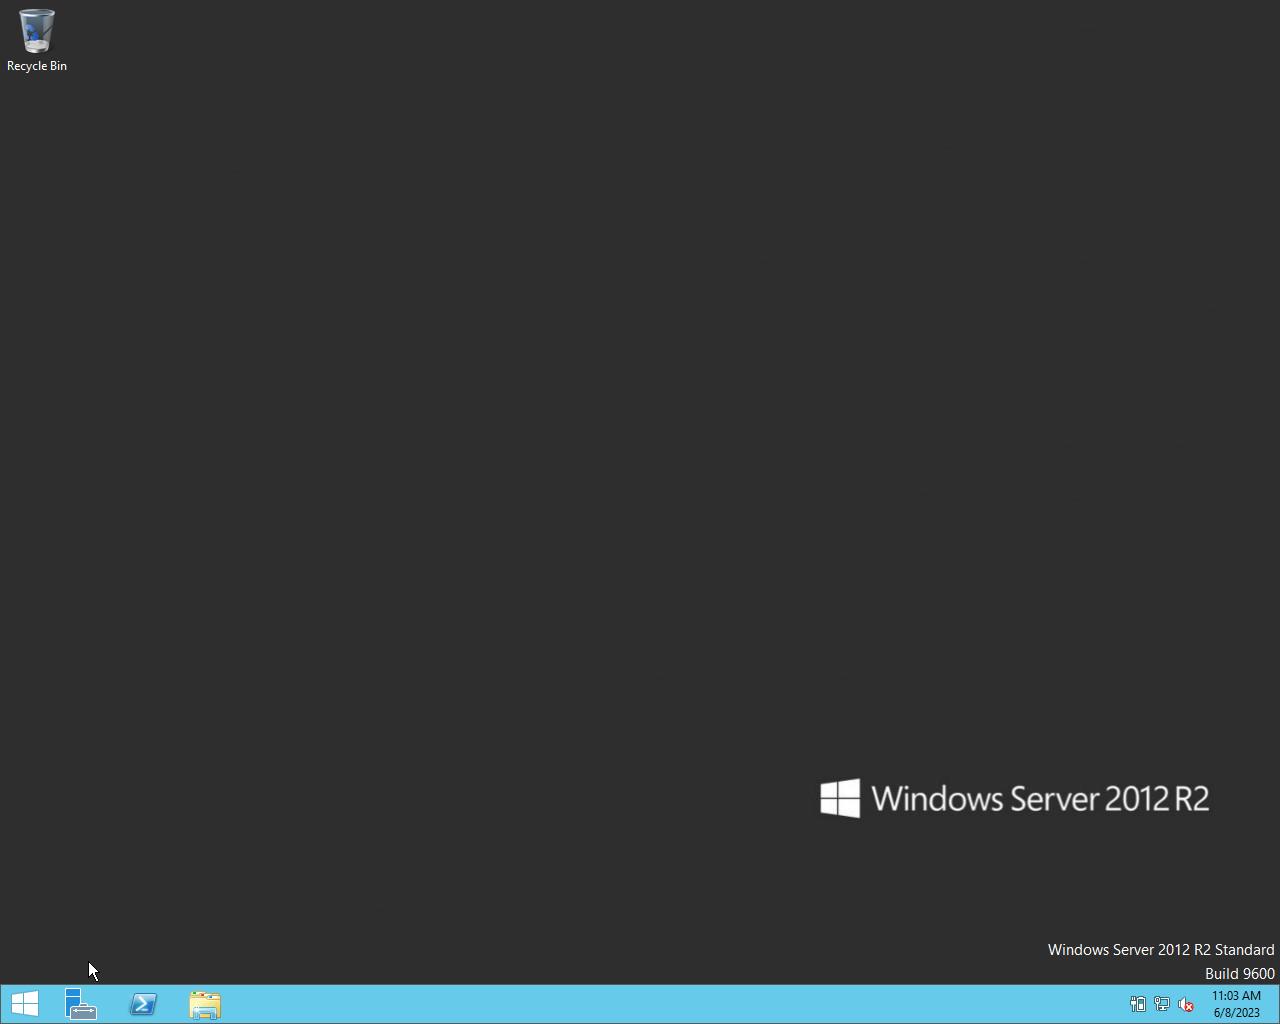Open Windows PowerShell from the taskbar

tap(143, 1004)
